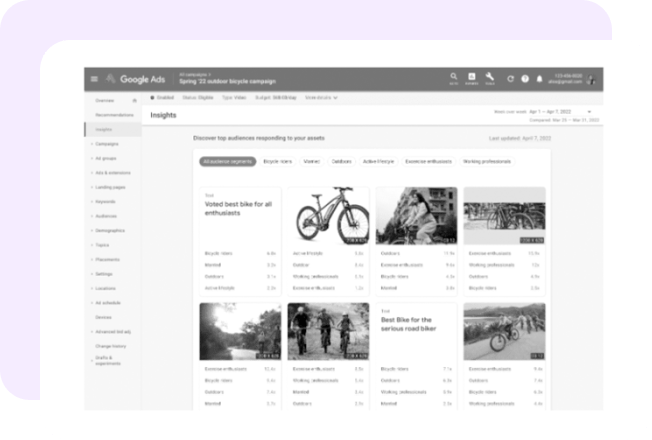The width and height of the screenshot is (652, 440).
Task: Click the refresh icon in header
Action: (511, 79)
